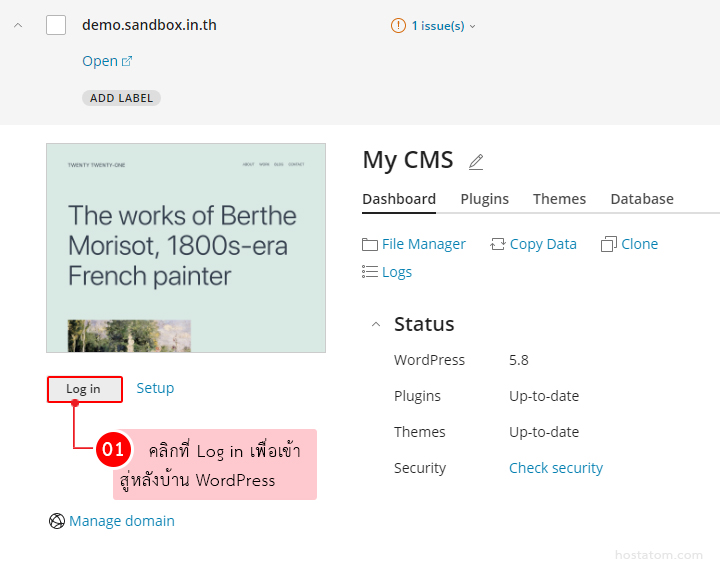Click the Check security link

click(555, 468)
